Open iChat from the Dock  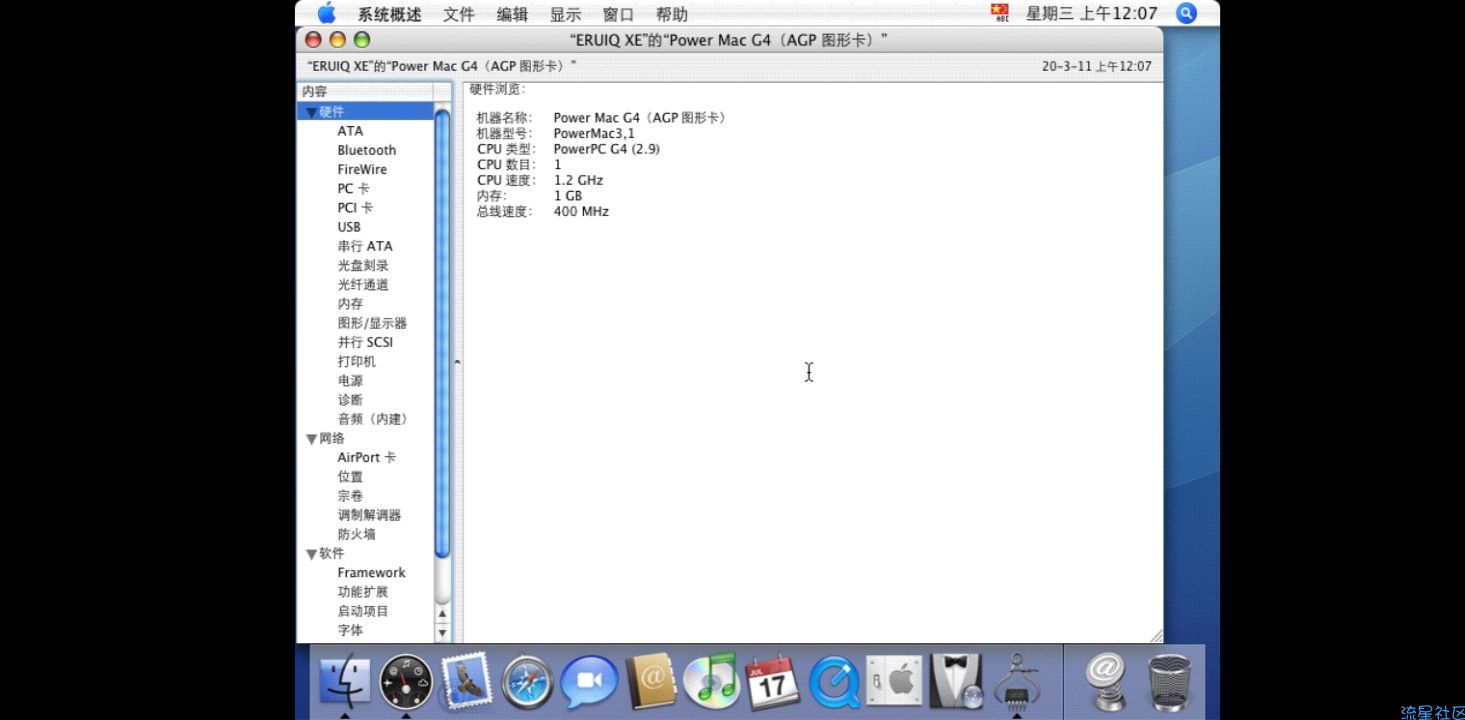(x=588, y=683)
